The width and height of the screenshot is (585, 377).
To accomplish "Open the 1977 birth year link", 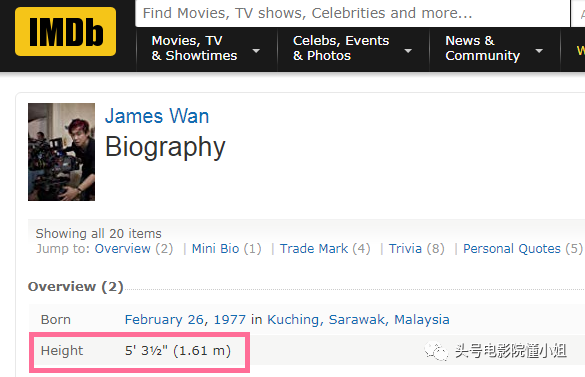I will point(229,320).
